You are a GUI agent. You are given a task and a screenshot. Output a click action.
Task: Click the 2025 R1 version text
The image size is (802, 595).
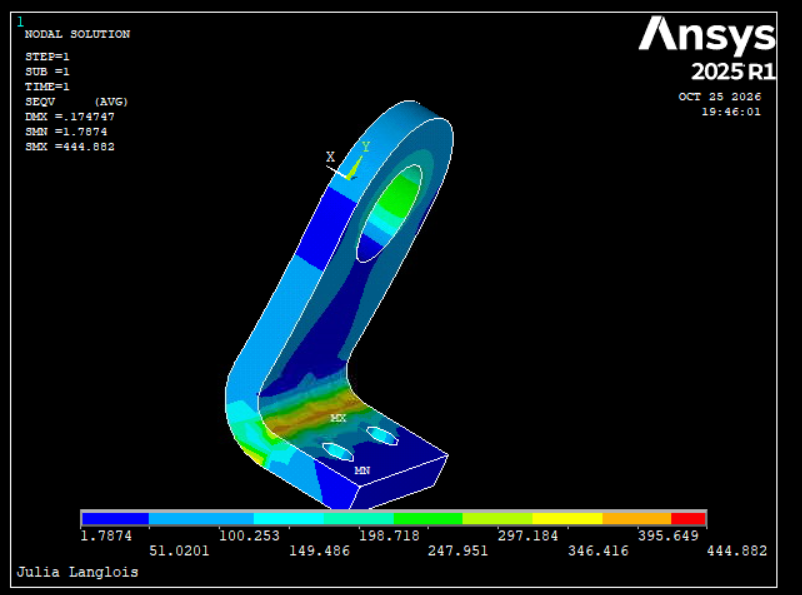tap(733, 72)
